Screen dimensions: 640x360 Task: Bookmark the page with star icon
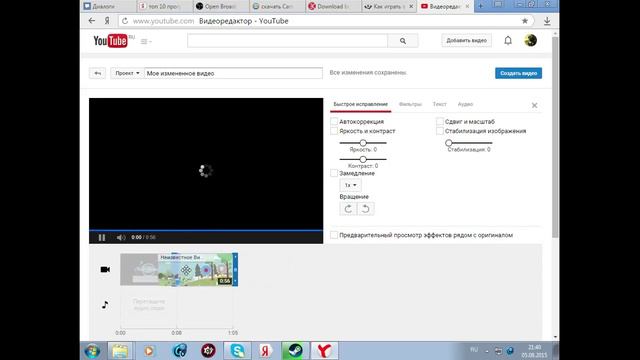[525, 21]
